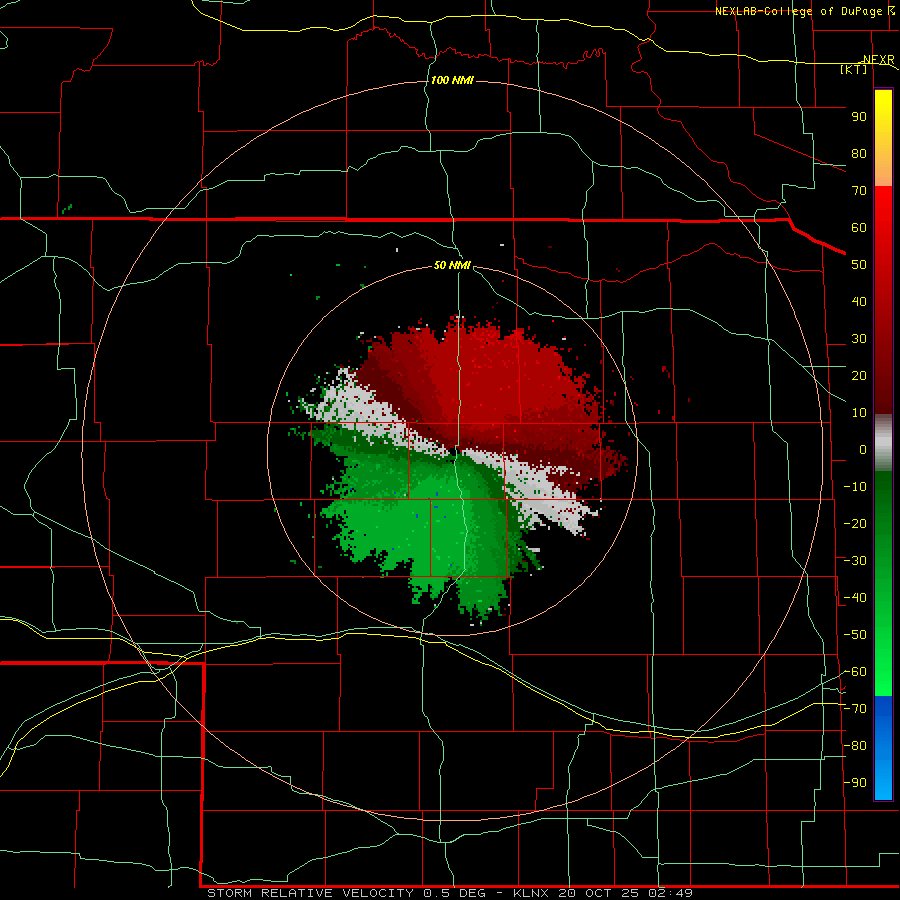Image resolution: width=900 pixels, height=900 pixels.
Task: Click the -10 value on the velocity scale
Action: tap(855, 487)
